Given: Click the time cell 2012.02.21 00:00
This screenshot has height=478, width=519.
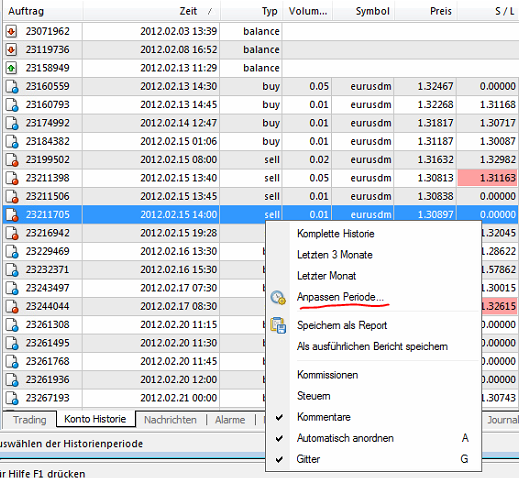Looking at the screenshot, I should pyautogui.click(x=179, y=398).
